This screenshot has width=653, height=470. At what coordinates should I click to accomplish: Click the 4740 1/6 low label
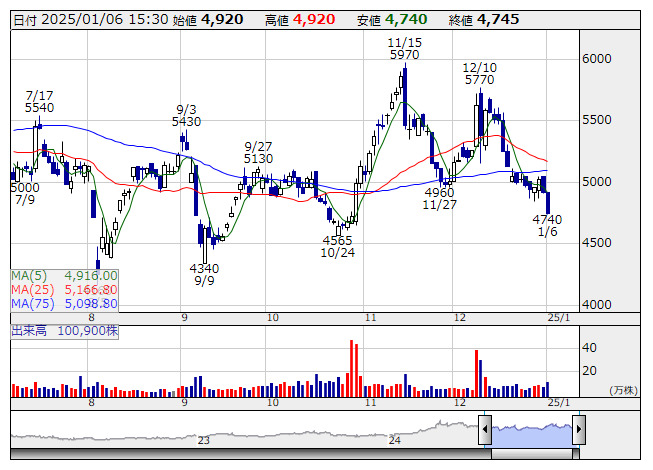pyautogui.click(x=547, y=225)
